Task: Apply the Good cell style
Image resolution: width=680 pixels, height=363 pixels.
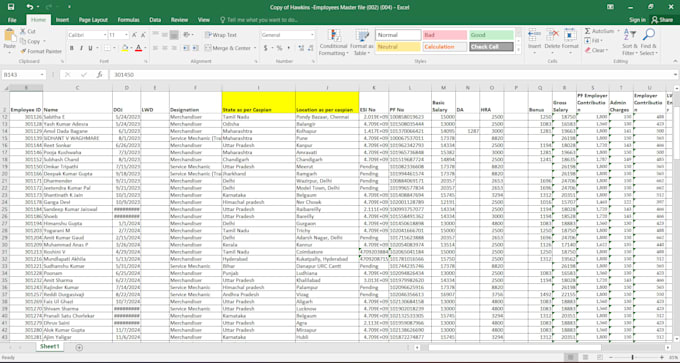Action: 491,35
